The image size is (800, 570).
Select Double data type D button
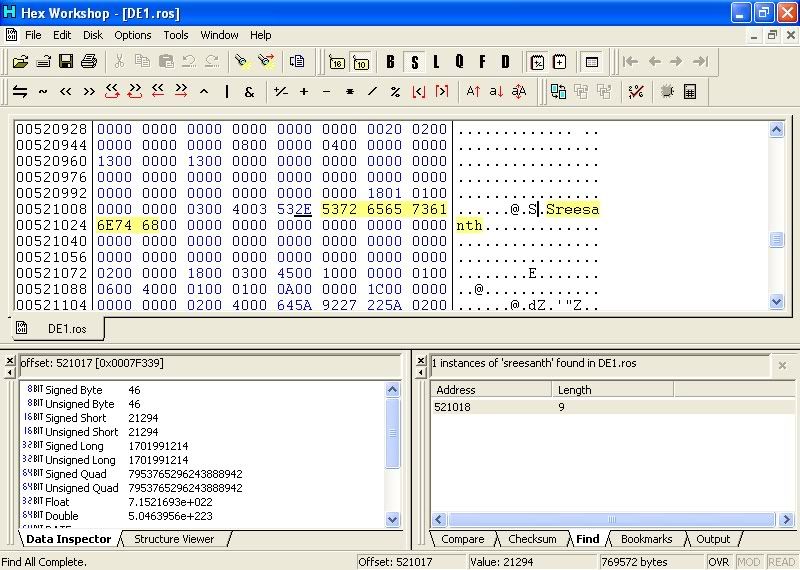(505, 62)
